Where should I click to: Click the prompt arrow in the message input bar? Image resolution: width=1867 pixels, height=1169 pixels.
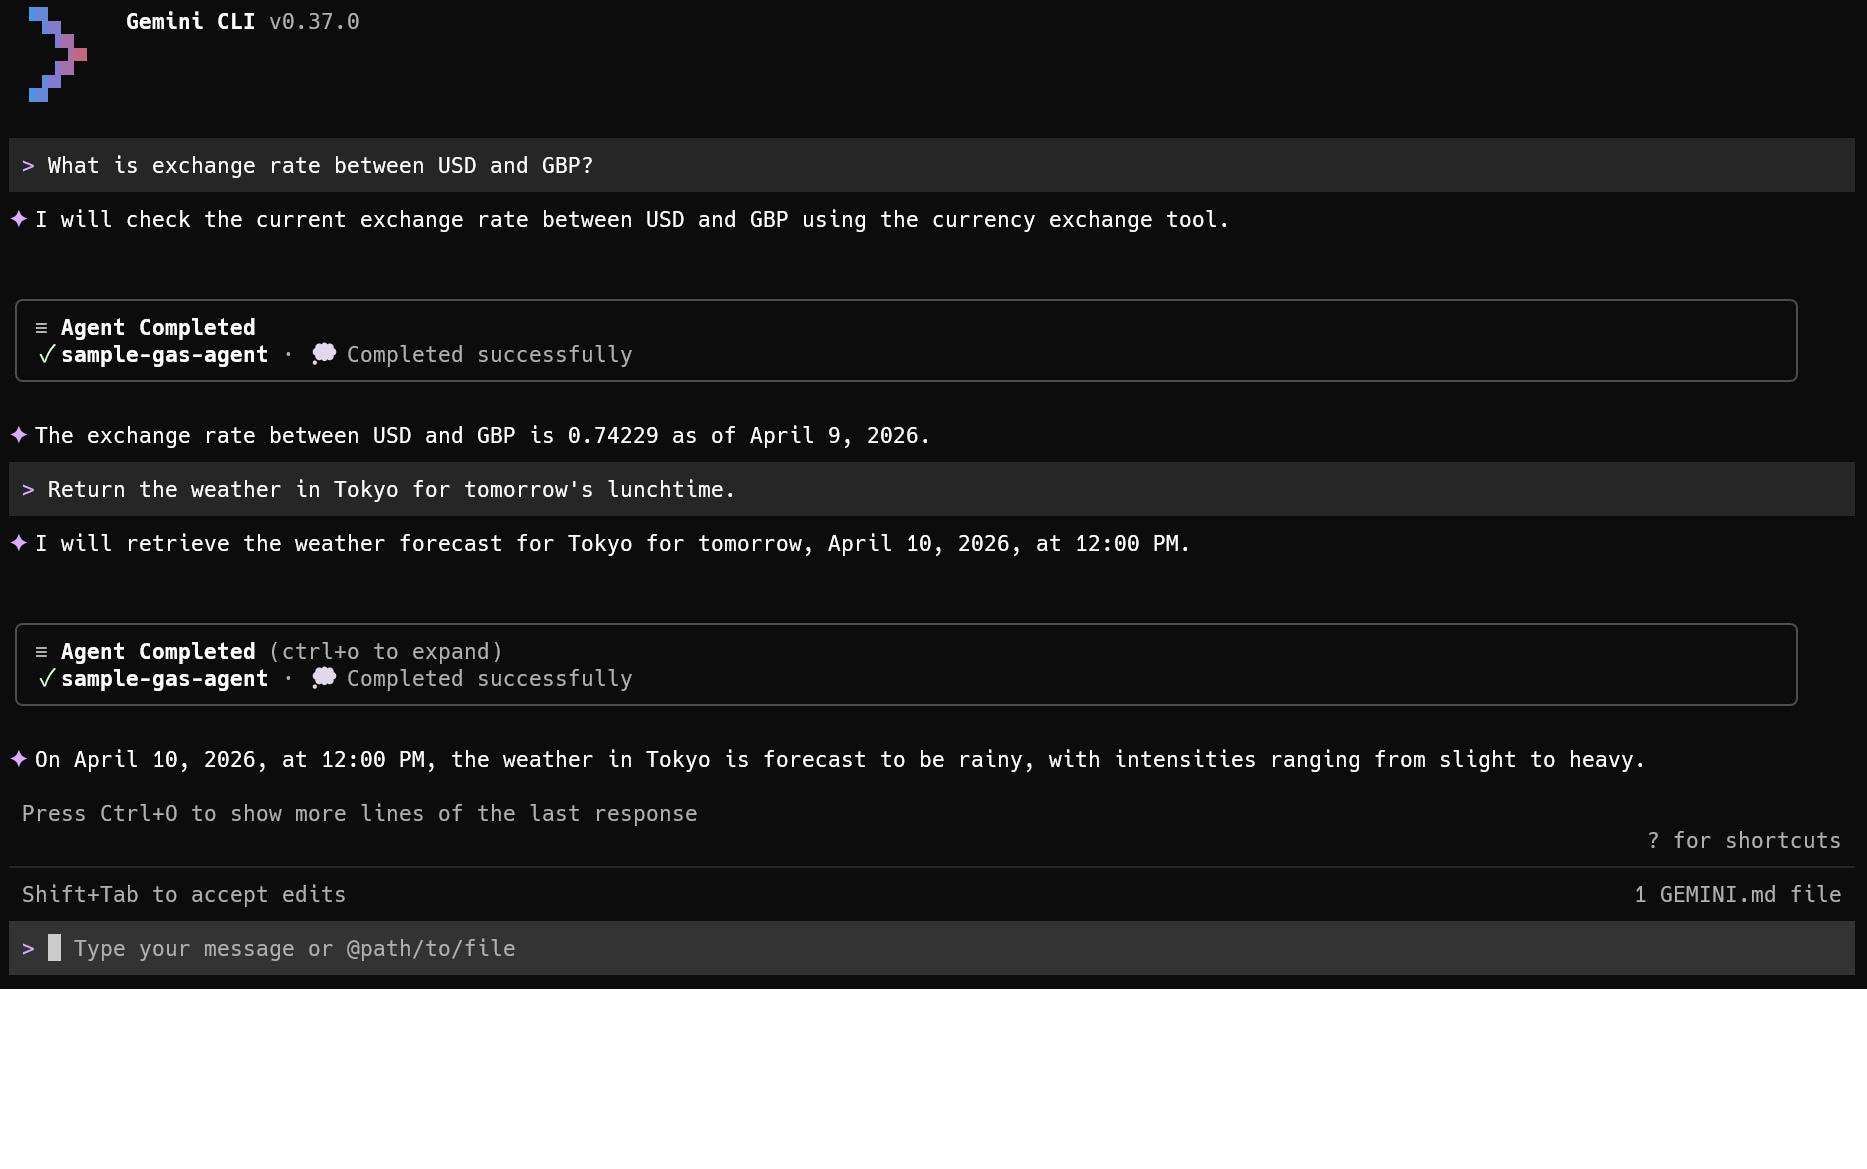[x=28, y=949]
